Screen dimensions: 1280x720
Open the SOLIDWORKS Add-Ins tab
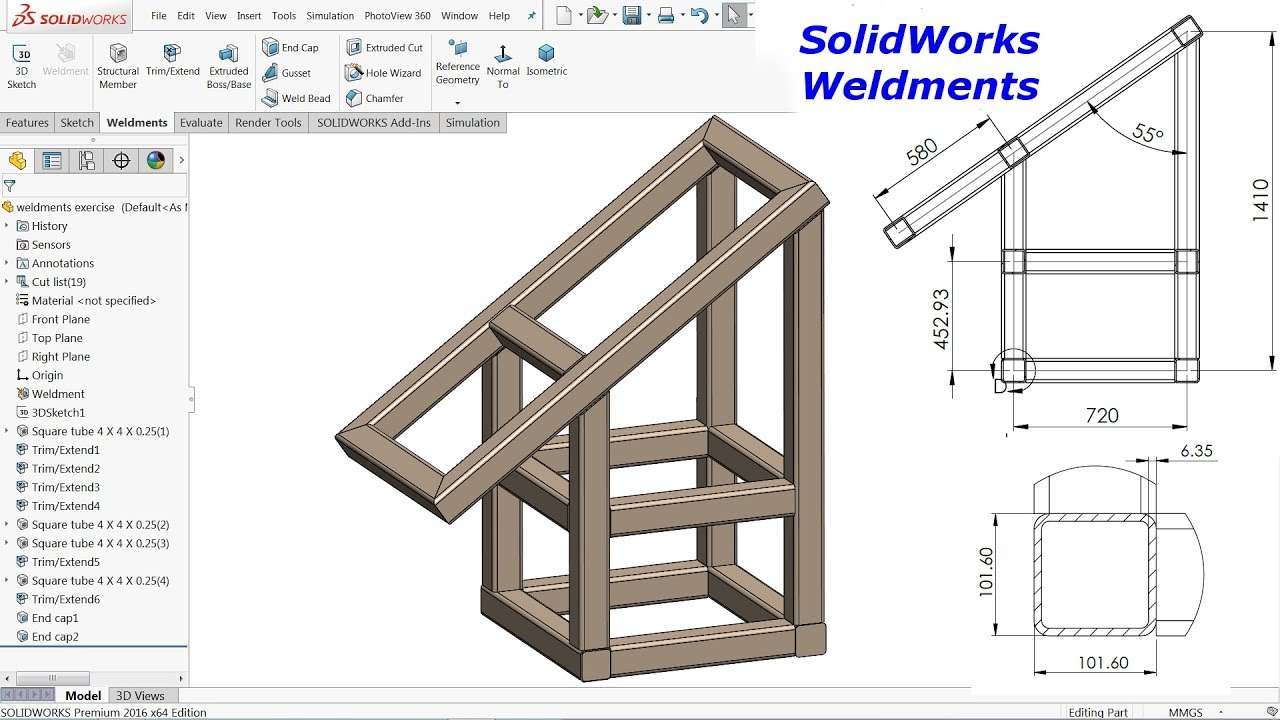point(374,123)
